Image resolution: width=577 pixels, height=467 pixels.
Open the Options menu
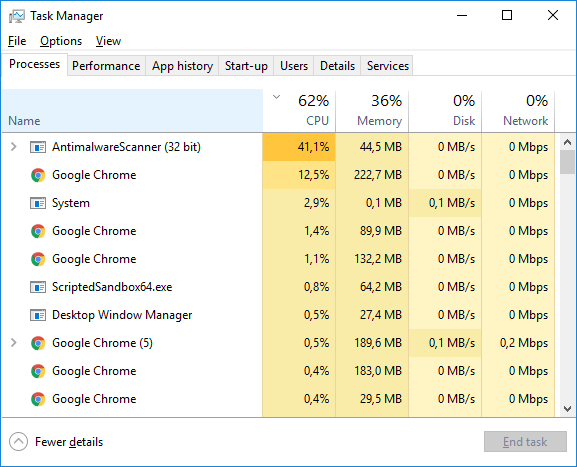(x=61, y=41)
